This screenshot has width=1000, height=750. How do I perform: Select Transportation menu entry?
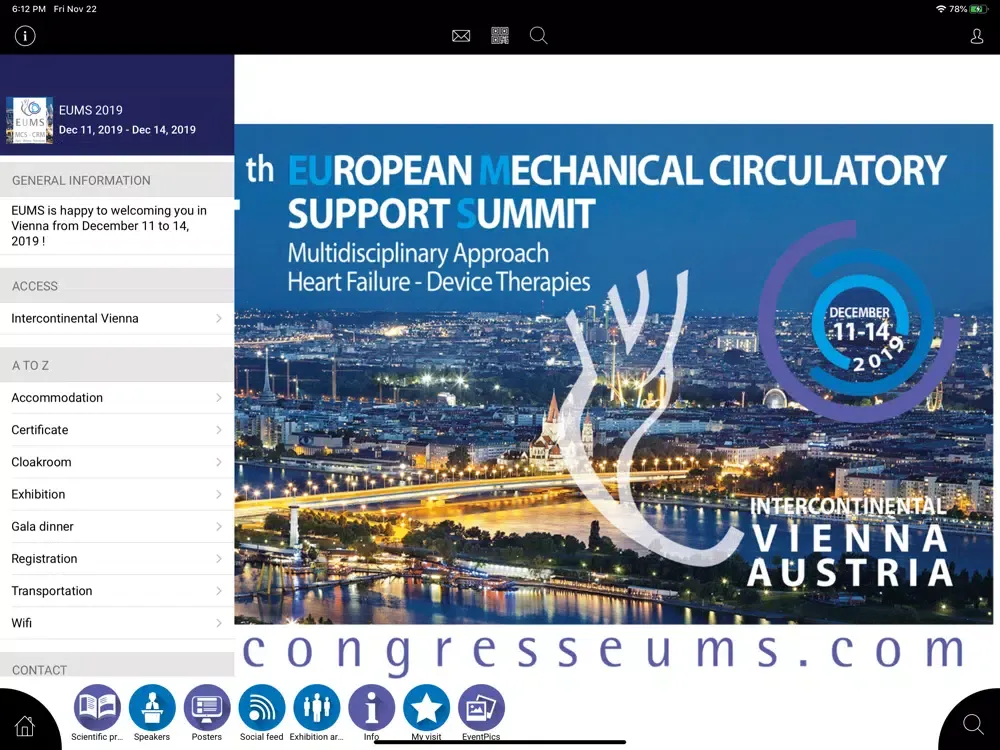117,591
